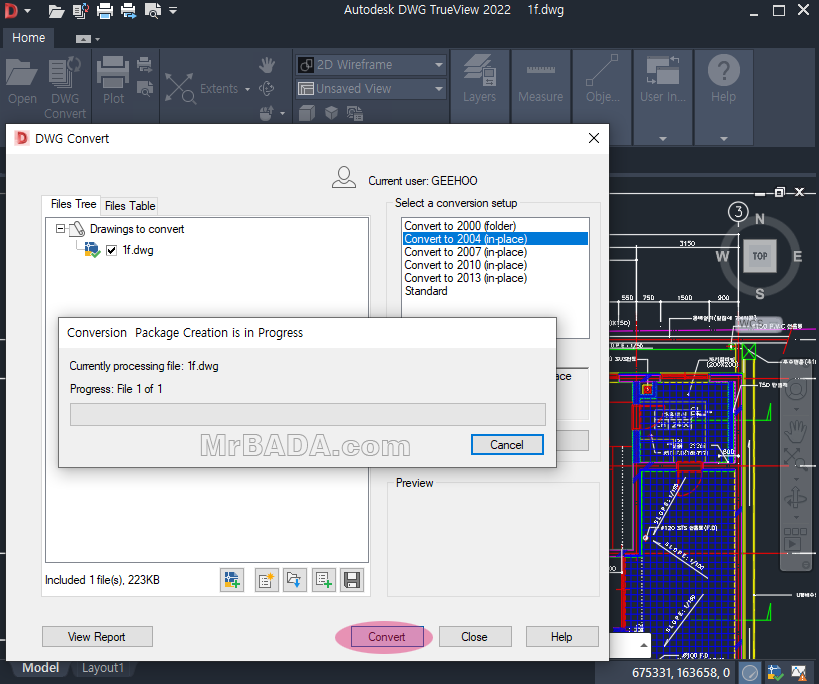819x684 pixels.
Task: Click the N compass direction on ViewCube
Action: click(760, 219)
